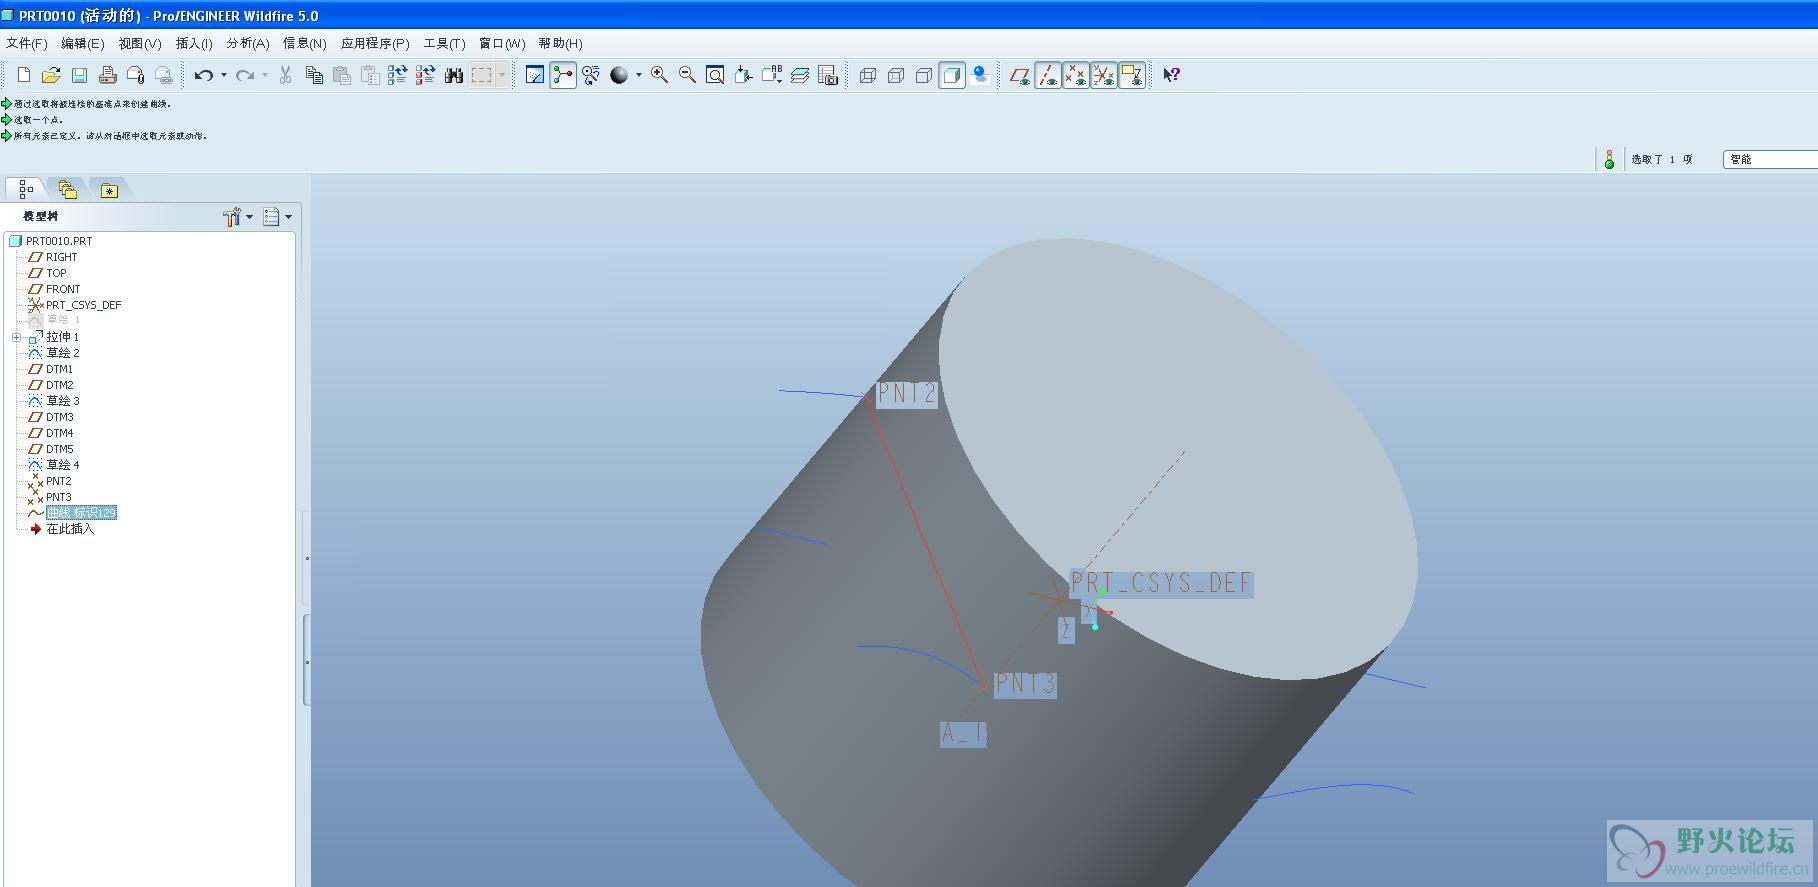Open the 智能 selection filter dropdown

[1770, 159]
